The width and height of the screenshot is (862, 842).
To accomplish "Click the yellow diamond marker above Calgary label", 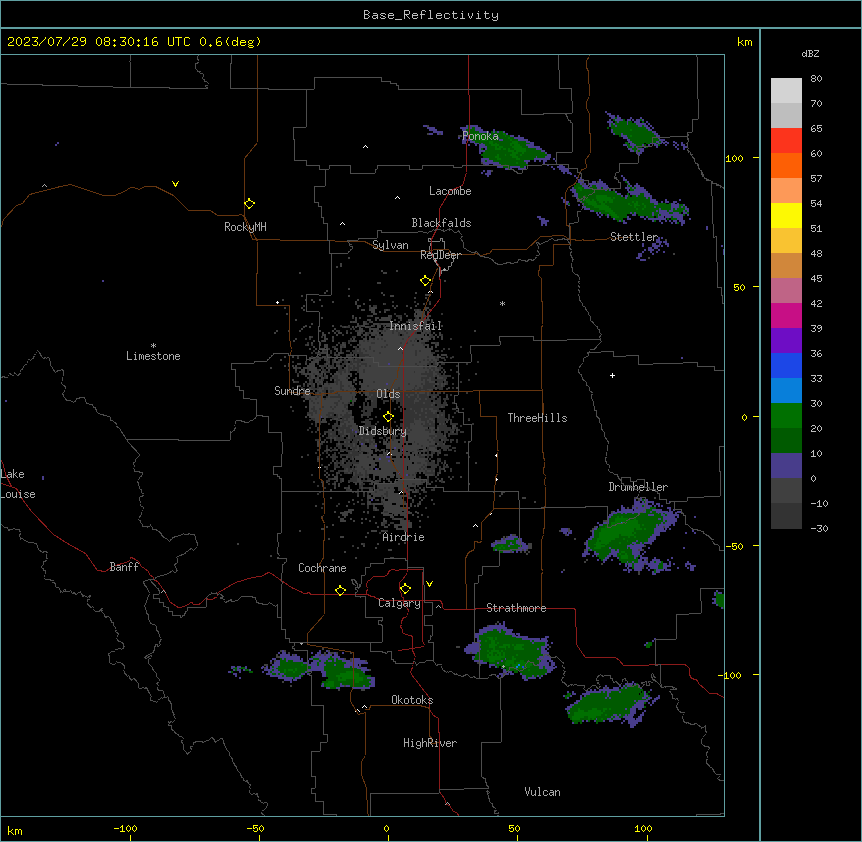I will [x=405, y=589].
